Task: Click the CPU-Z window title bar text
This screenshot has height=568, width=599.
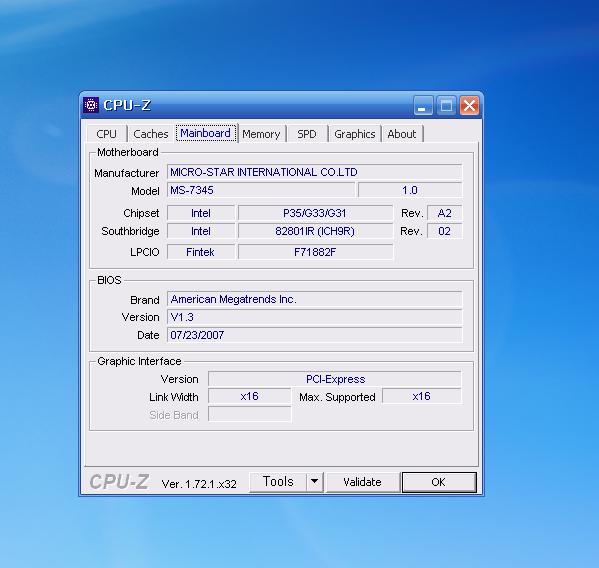Action: click(127, 105)
